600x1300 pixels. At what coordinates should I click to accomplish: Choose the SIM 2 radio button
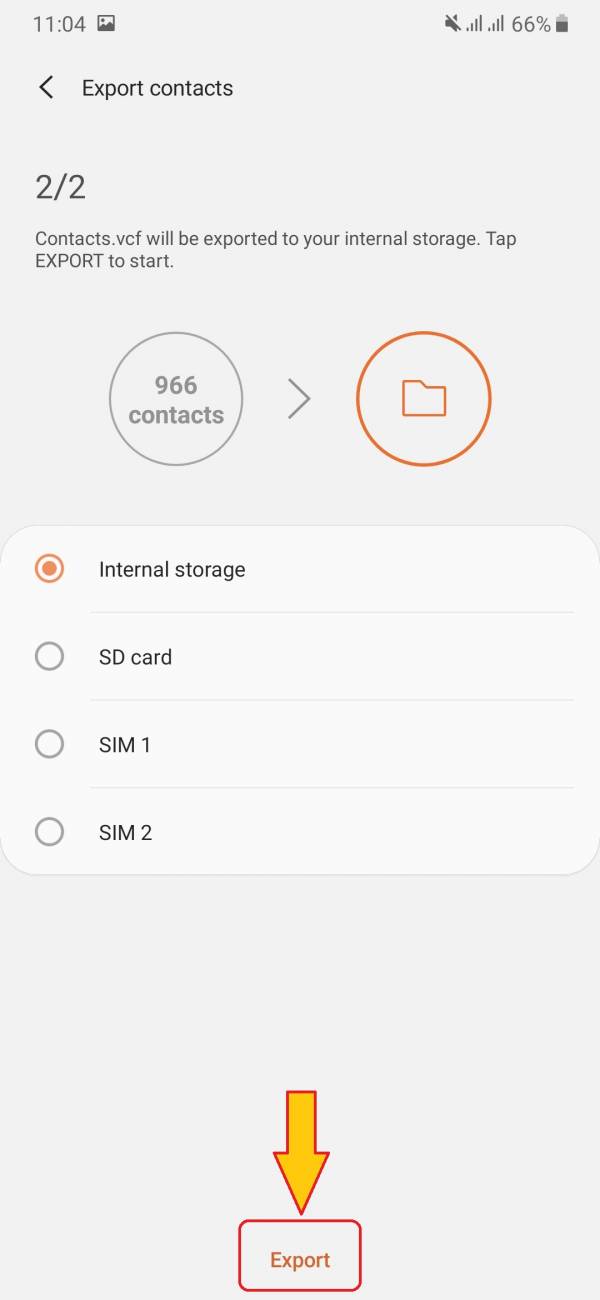pos(49,832)
